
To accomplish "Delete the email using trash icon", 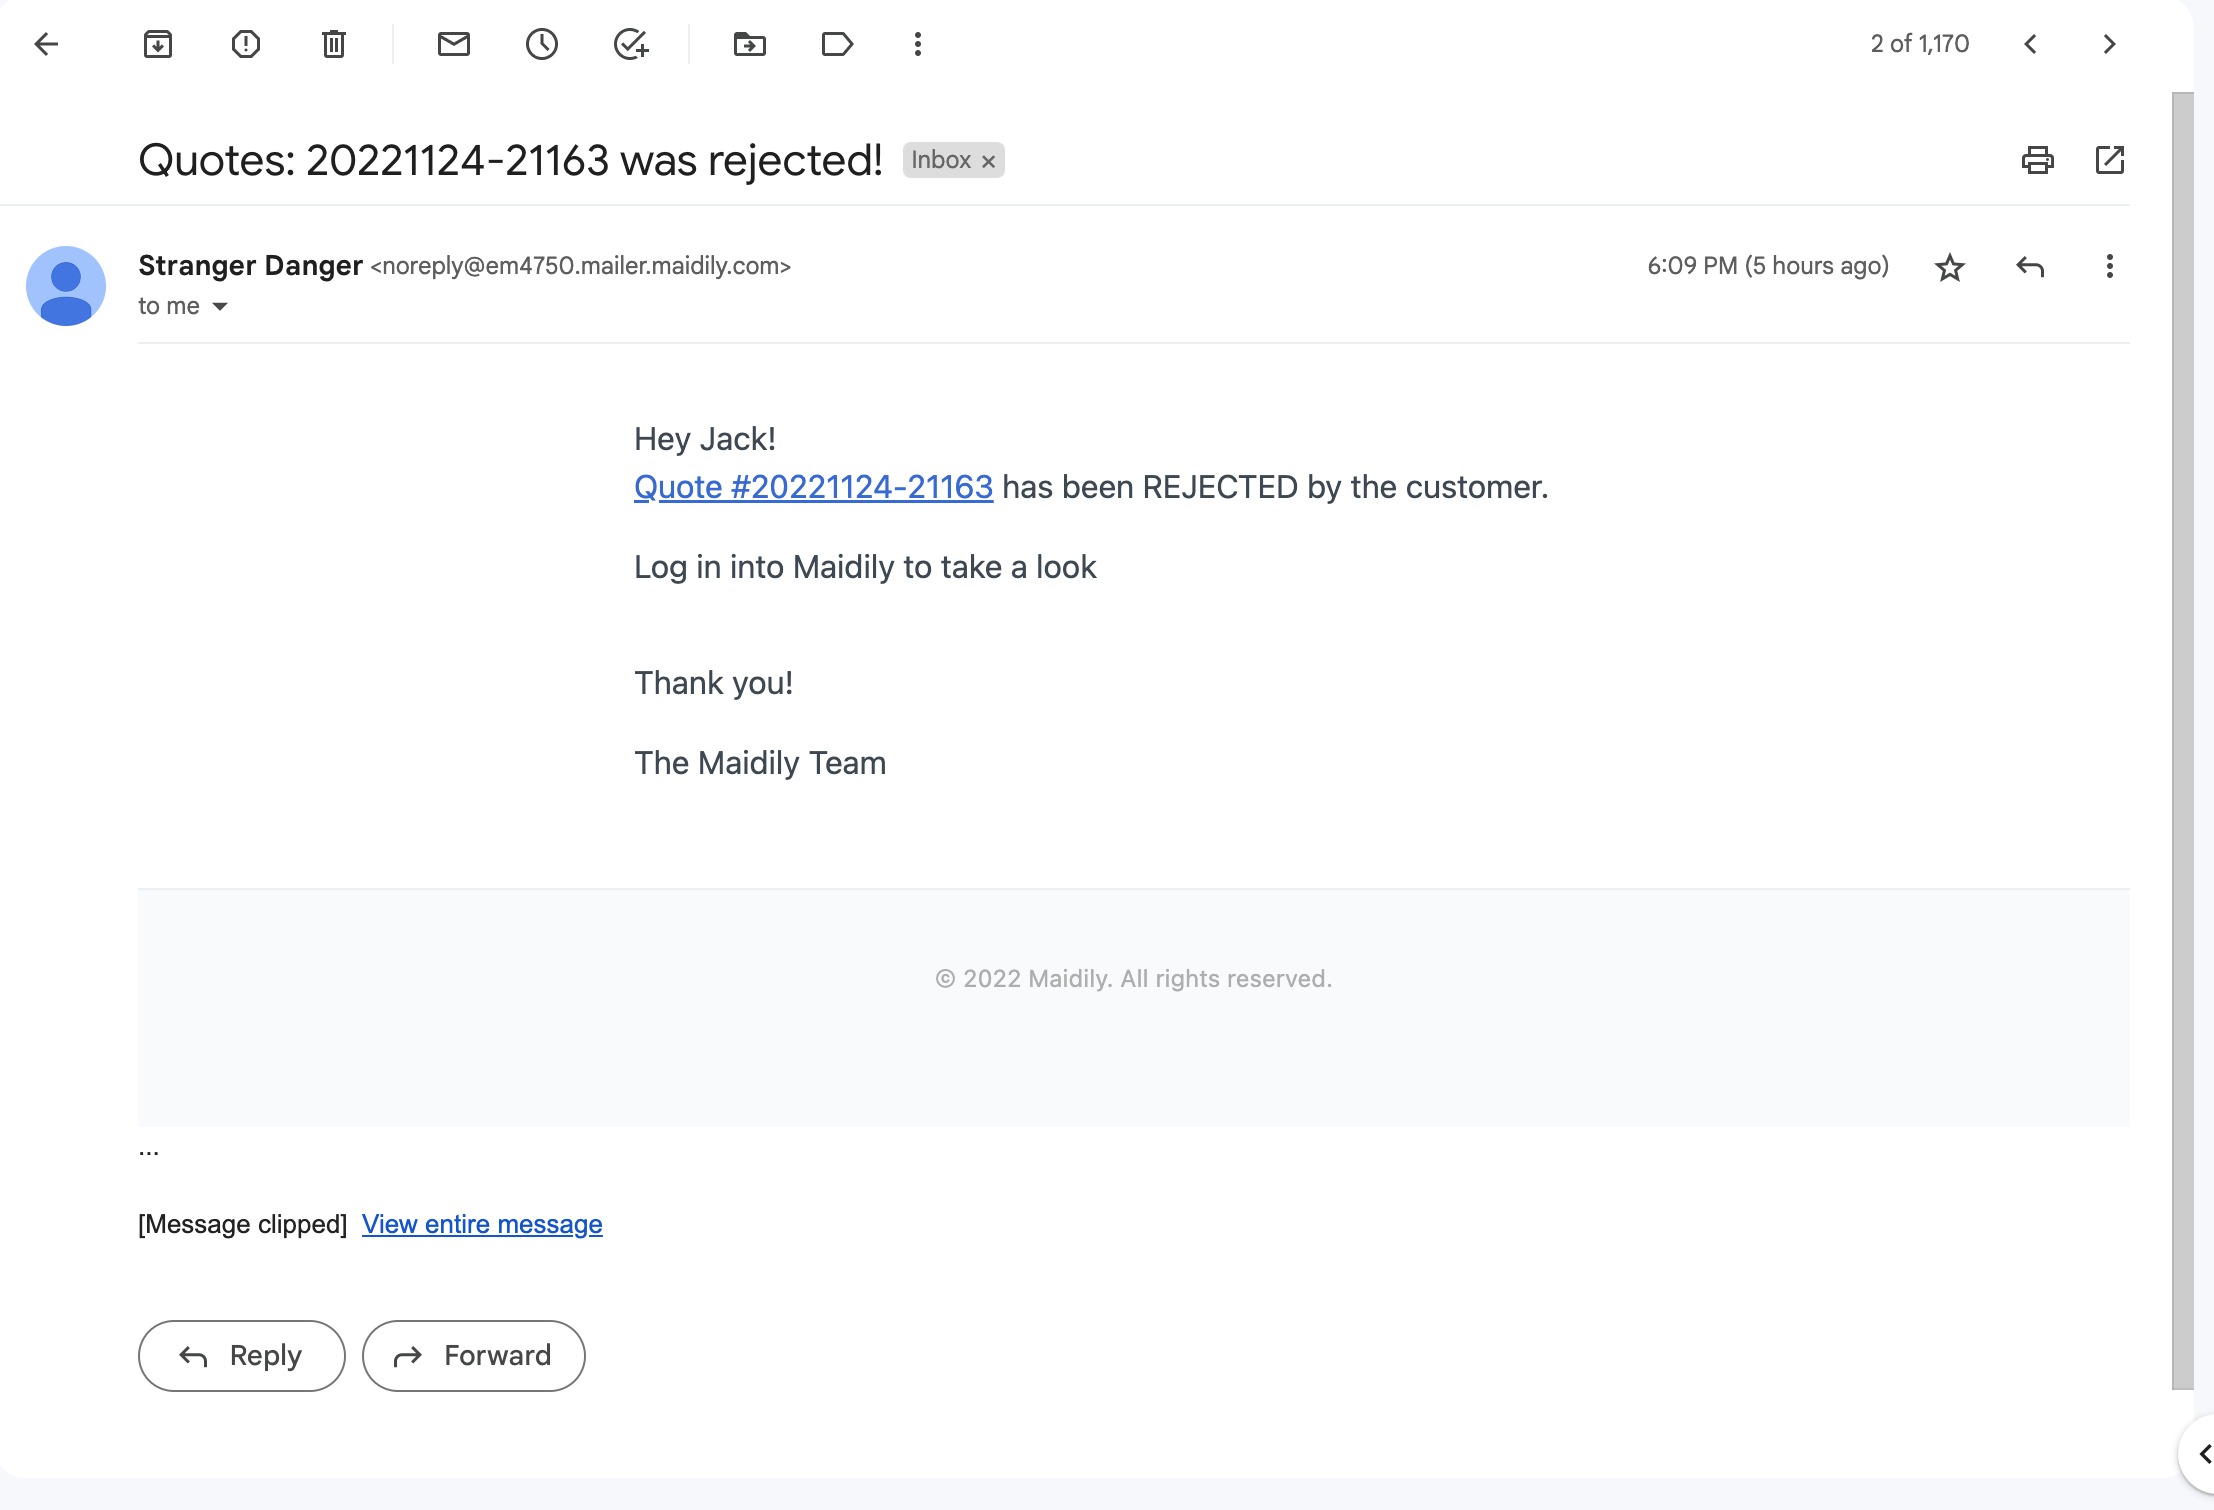I will [x=334, y=44].
